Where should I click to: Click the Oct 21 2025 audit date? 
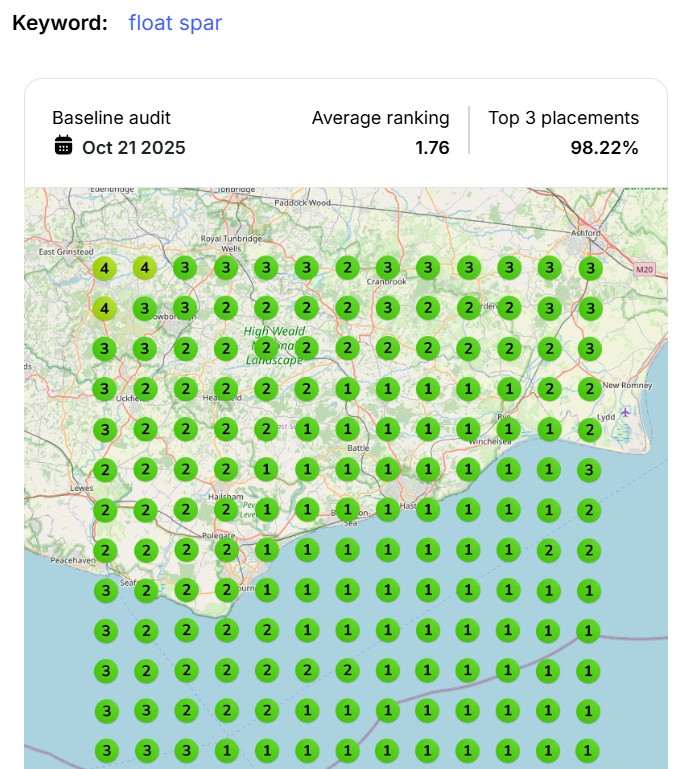tap(133, 147)
